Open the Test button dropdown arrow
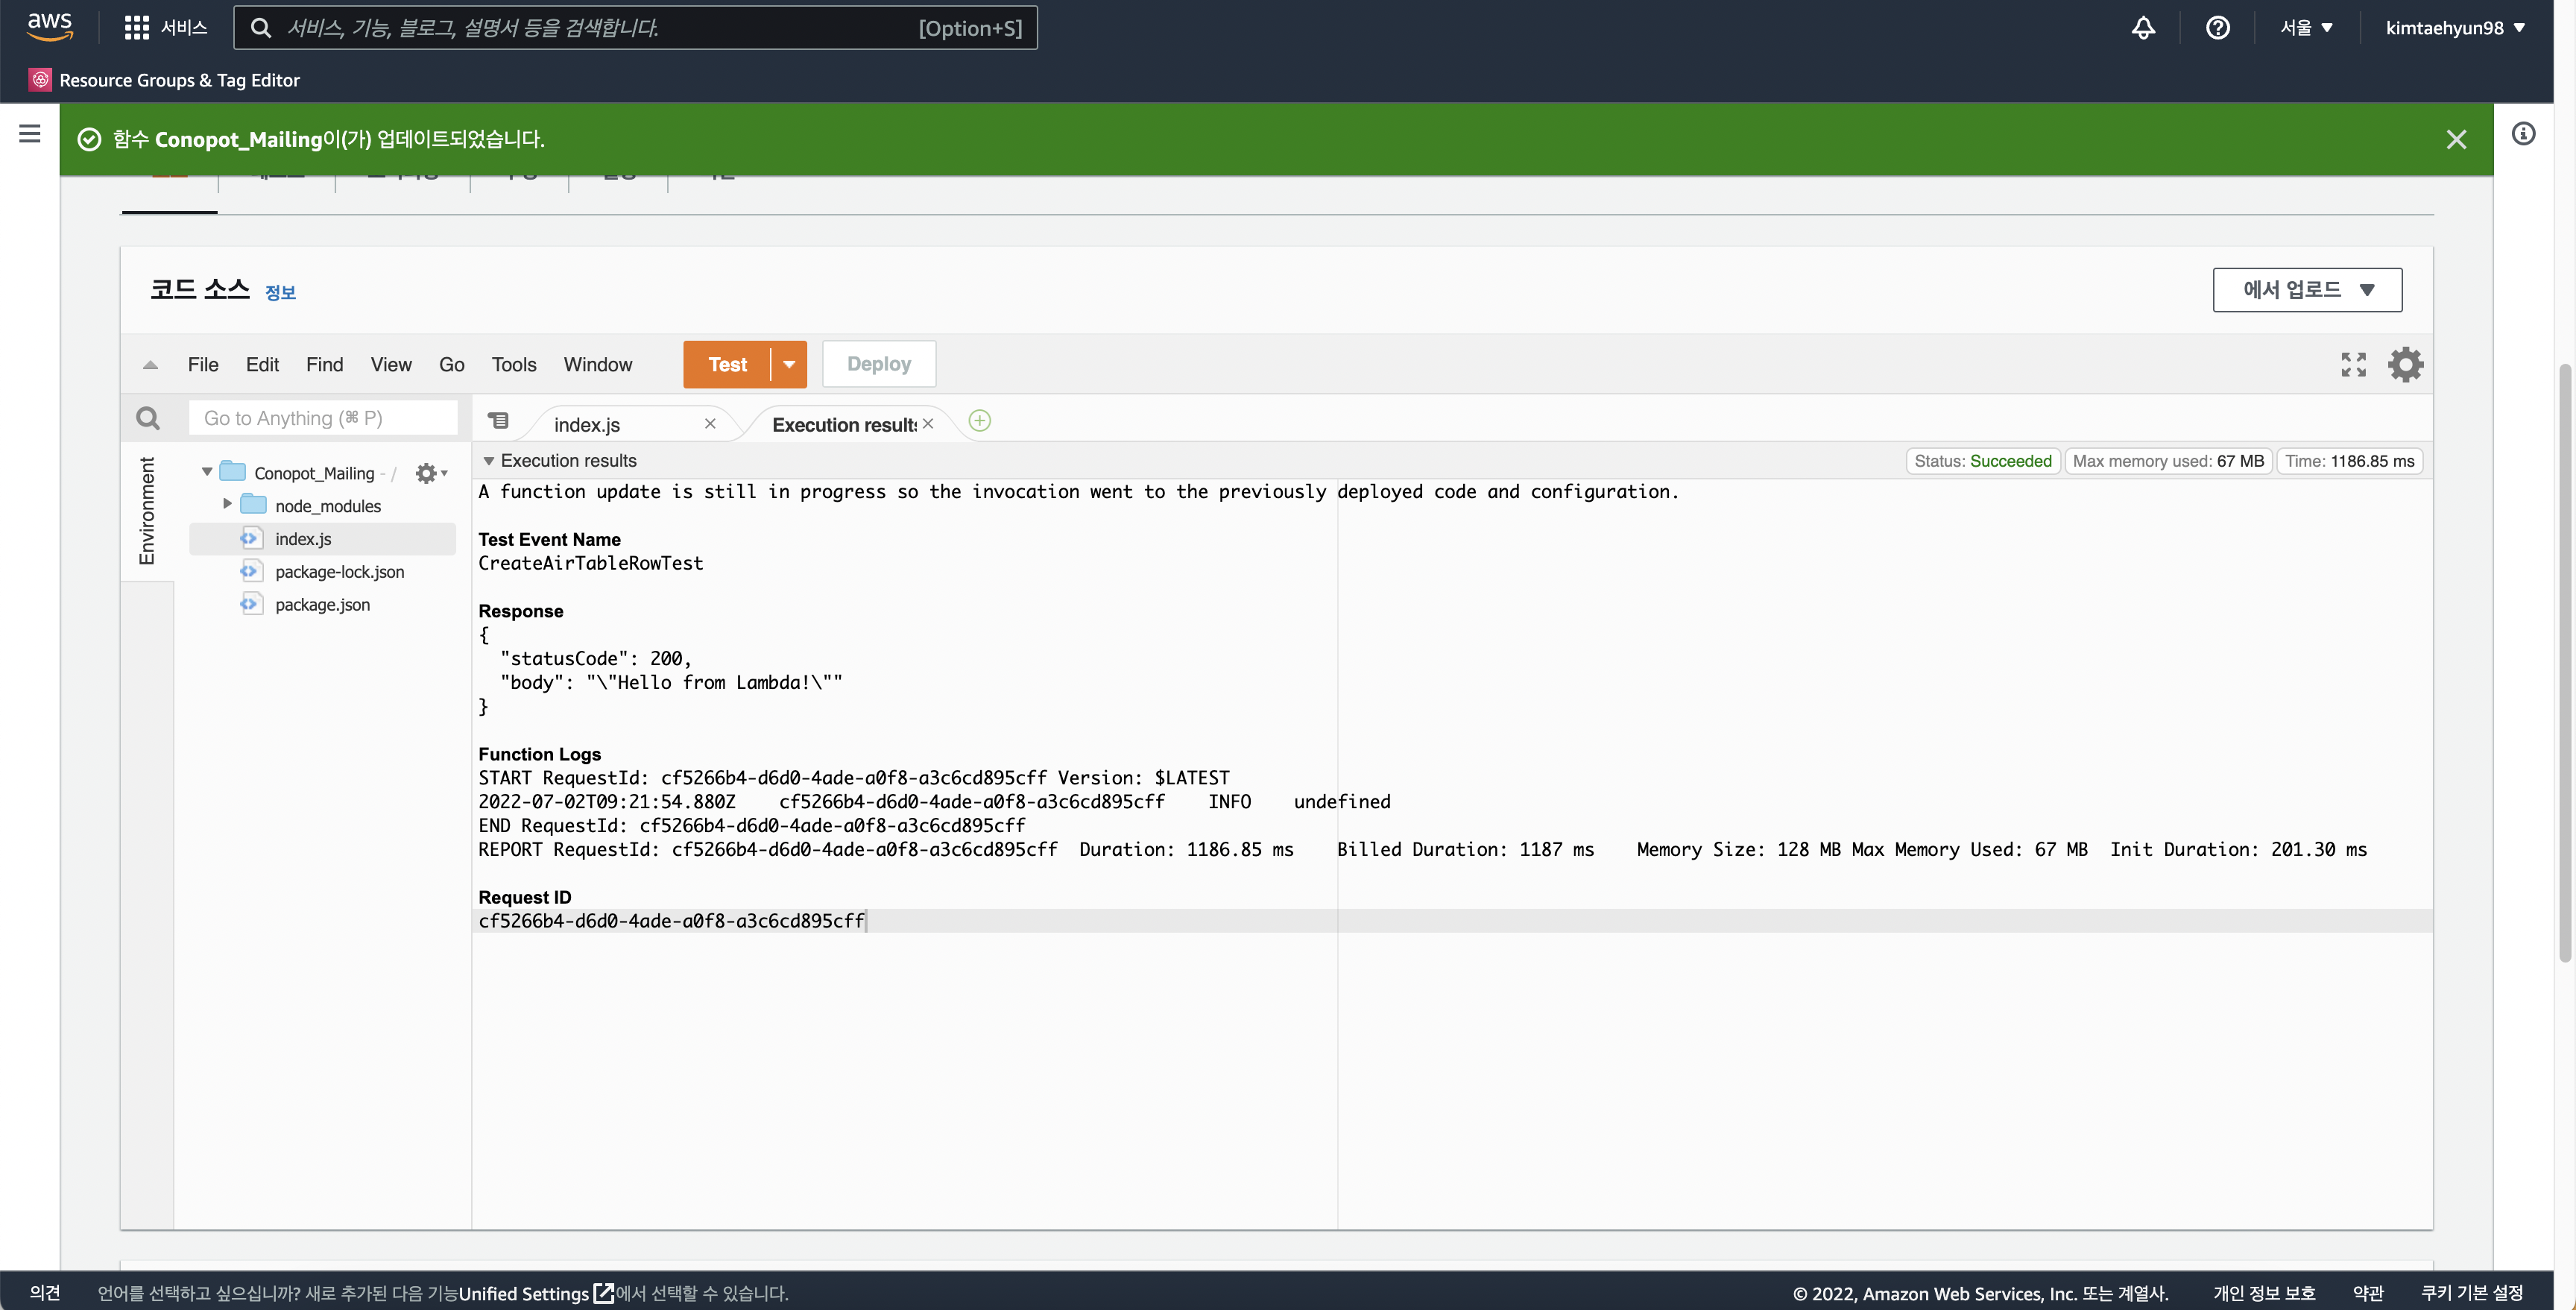The height and width of the screenshot is (1310, 2576). pos(789,364)
